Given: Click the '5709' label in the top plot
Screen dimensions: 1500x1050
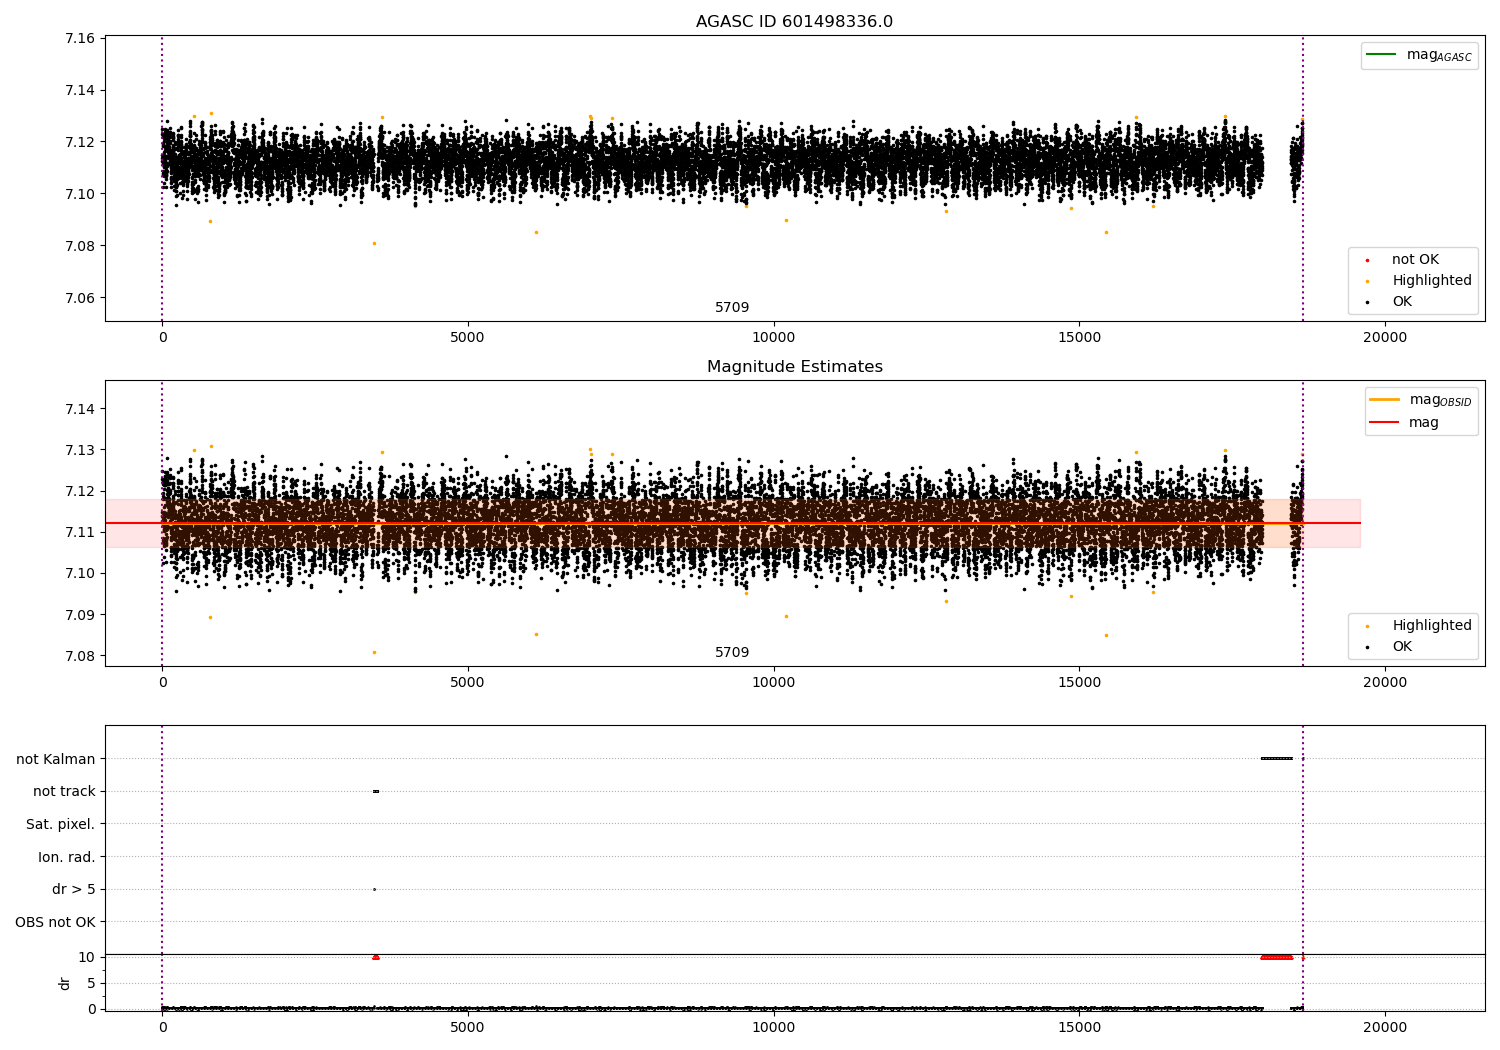Looking at the screenshot, I should 732,307.
